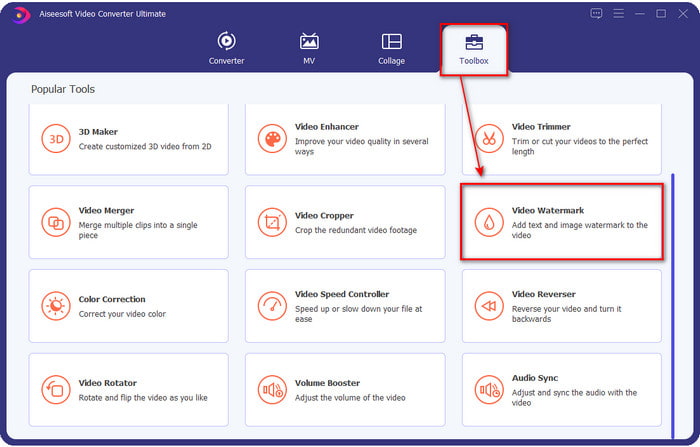Open the 3D Maker tool title
The height and width of the screenshot is (447, 700).
98,132
